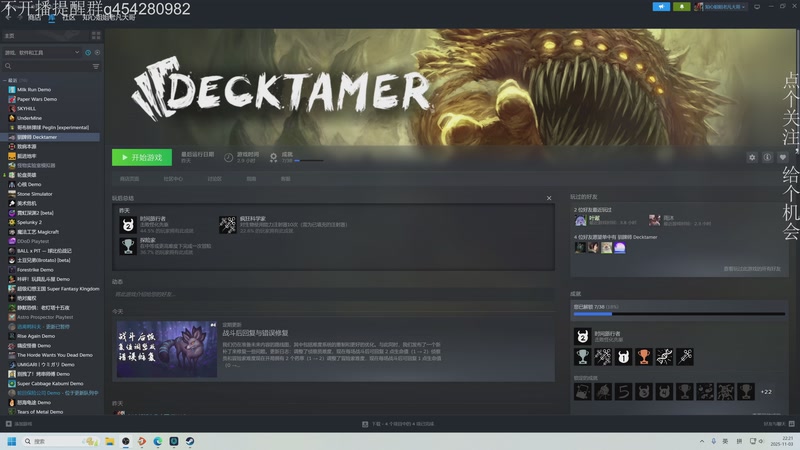This screenshot has height=450, width=800.
Task: Go to the 社区 (Community) tab
Action: pyautogui.click(x=69, y=17)
